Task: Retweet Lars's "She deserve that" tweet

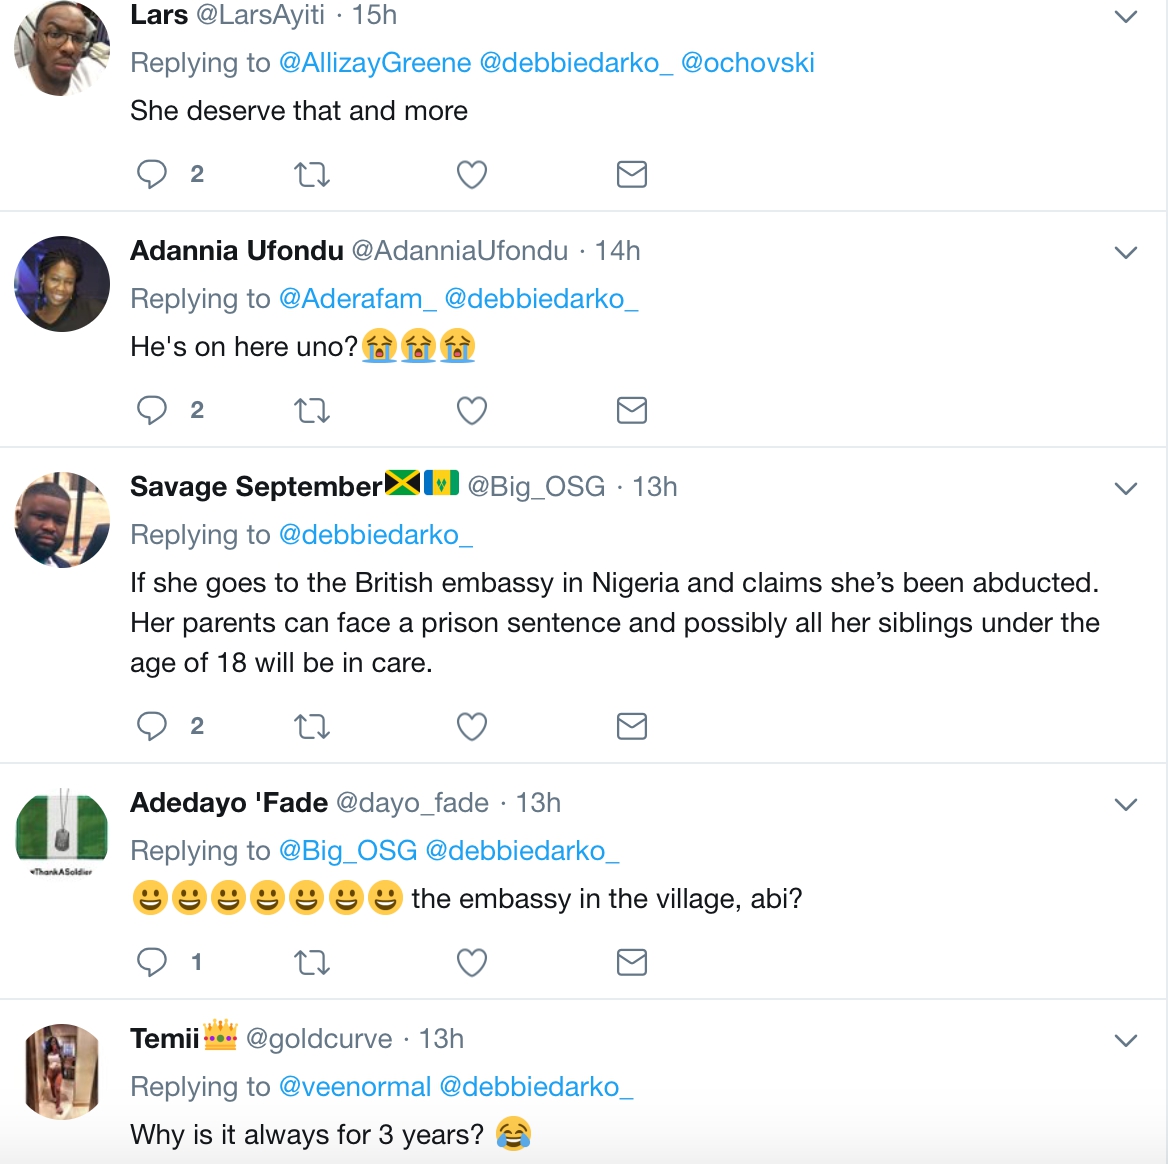Action: pyautogui.click(x=312, y=175)
